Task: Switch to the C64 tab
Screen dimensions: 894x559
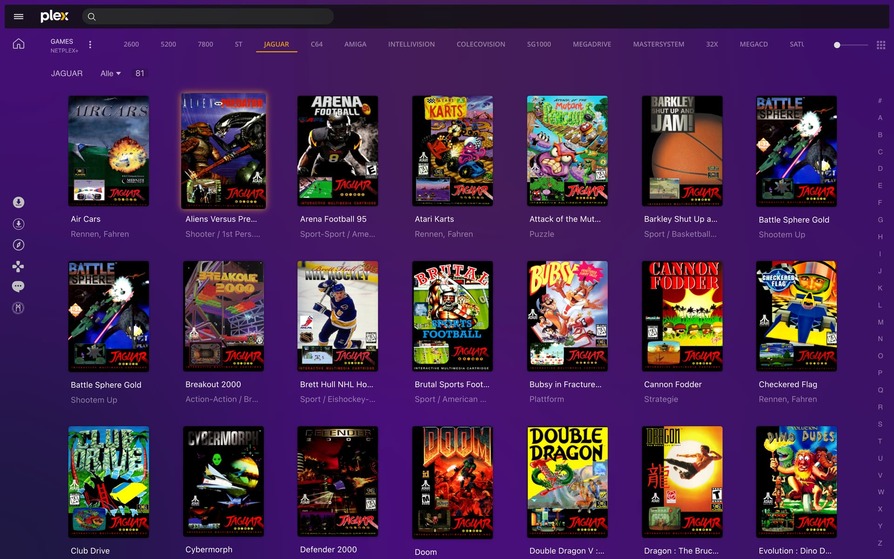Action: (316, 44)
